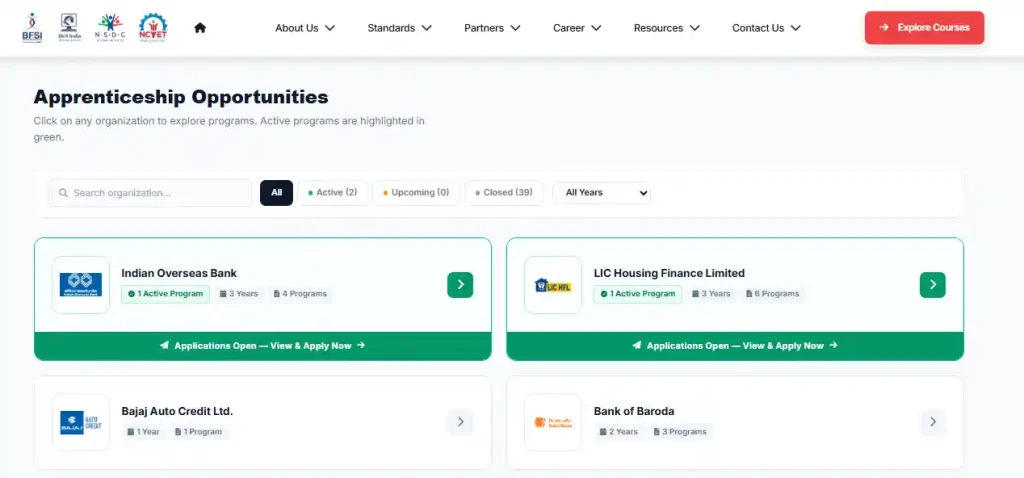
Task: Click the BFSI logo in header
Action: point(31,28)
